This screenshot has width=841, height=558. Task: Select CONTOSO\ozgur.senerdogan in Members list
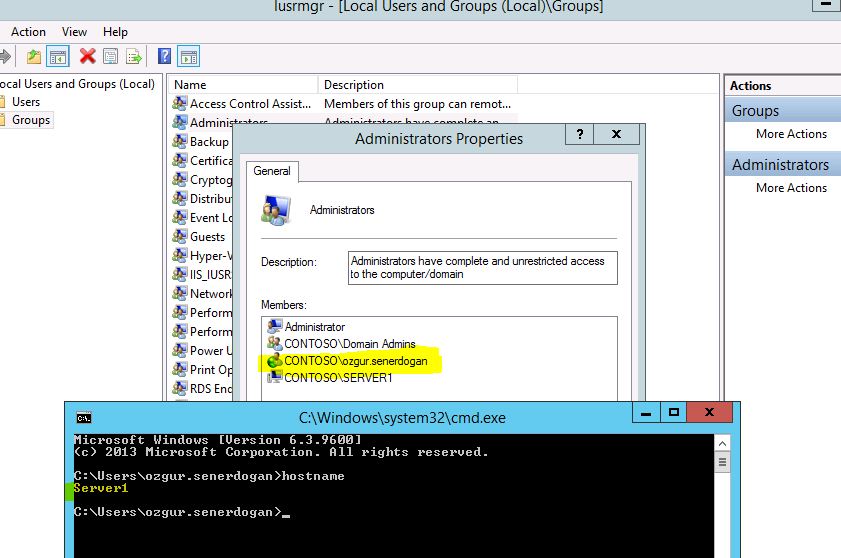[x=356, y=361]
